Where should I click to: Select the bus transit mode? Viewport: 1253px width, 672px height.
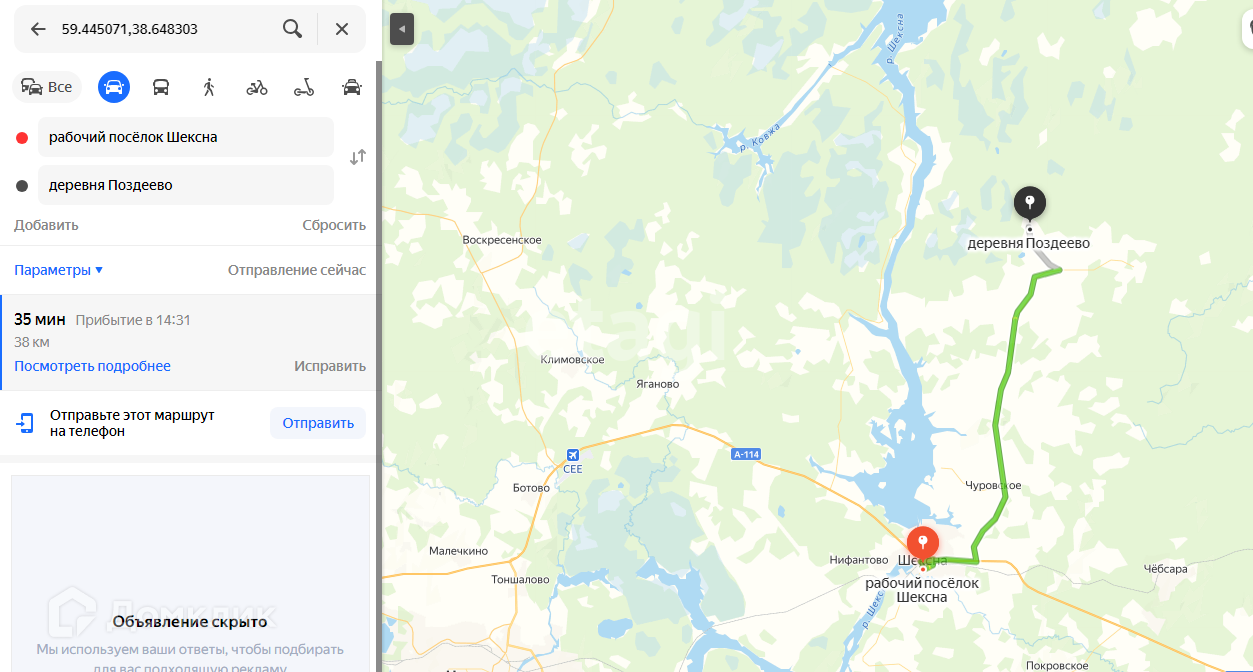tap(161, 87)
